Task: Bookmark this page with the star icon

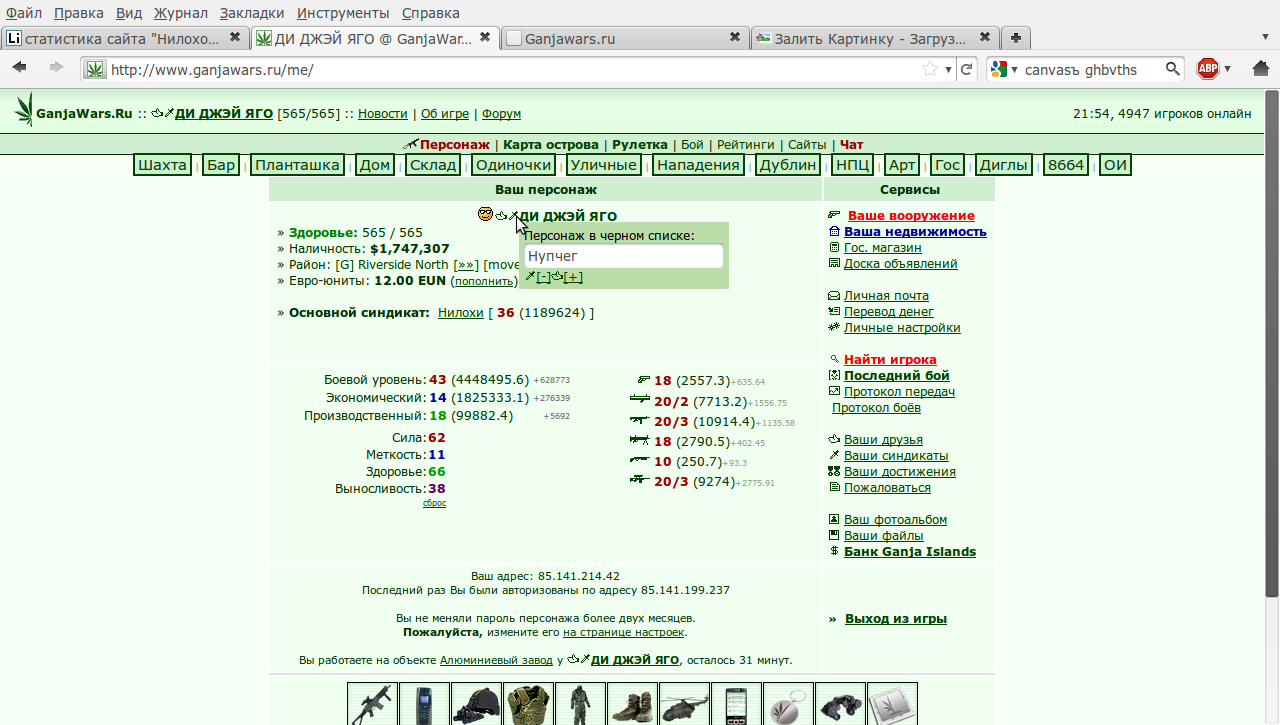Action: 930,69
